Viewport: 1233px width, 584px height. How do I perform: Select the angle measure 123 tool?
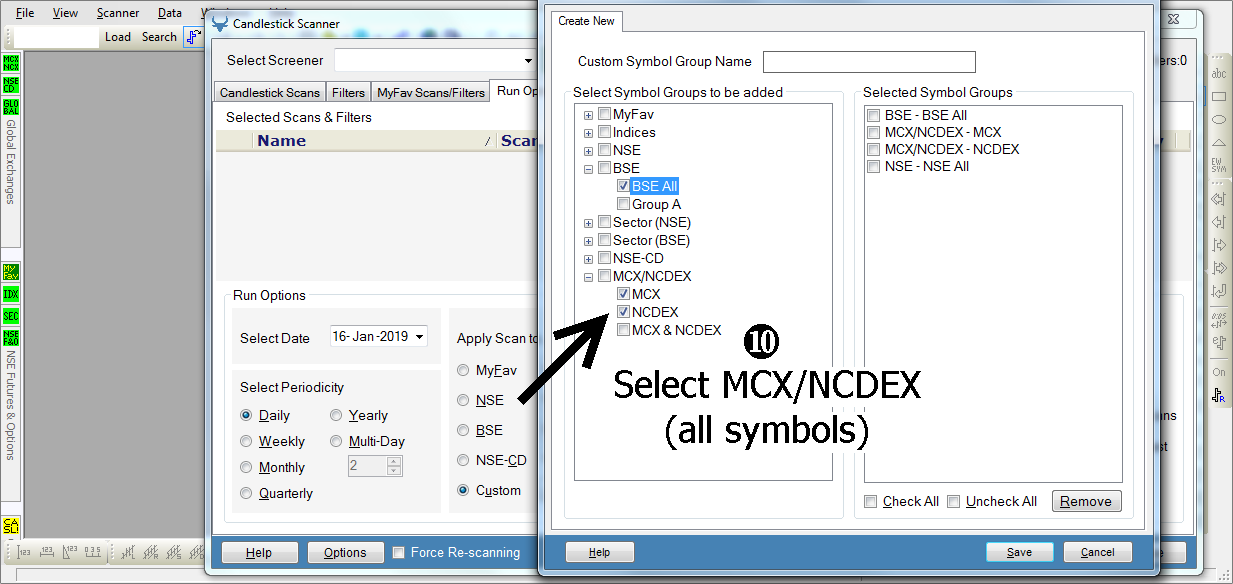[x=70, y=551]
